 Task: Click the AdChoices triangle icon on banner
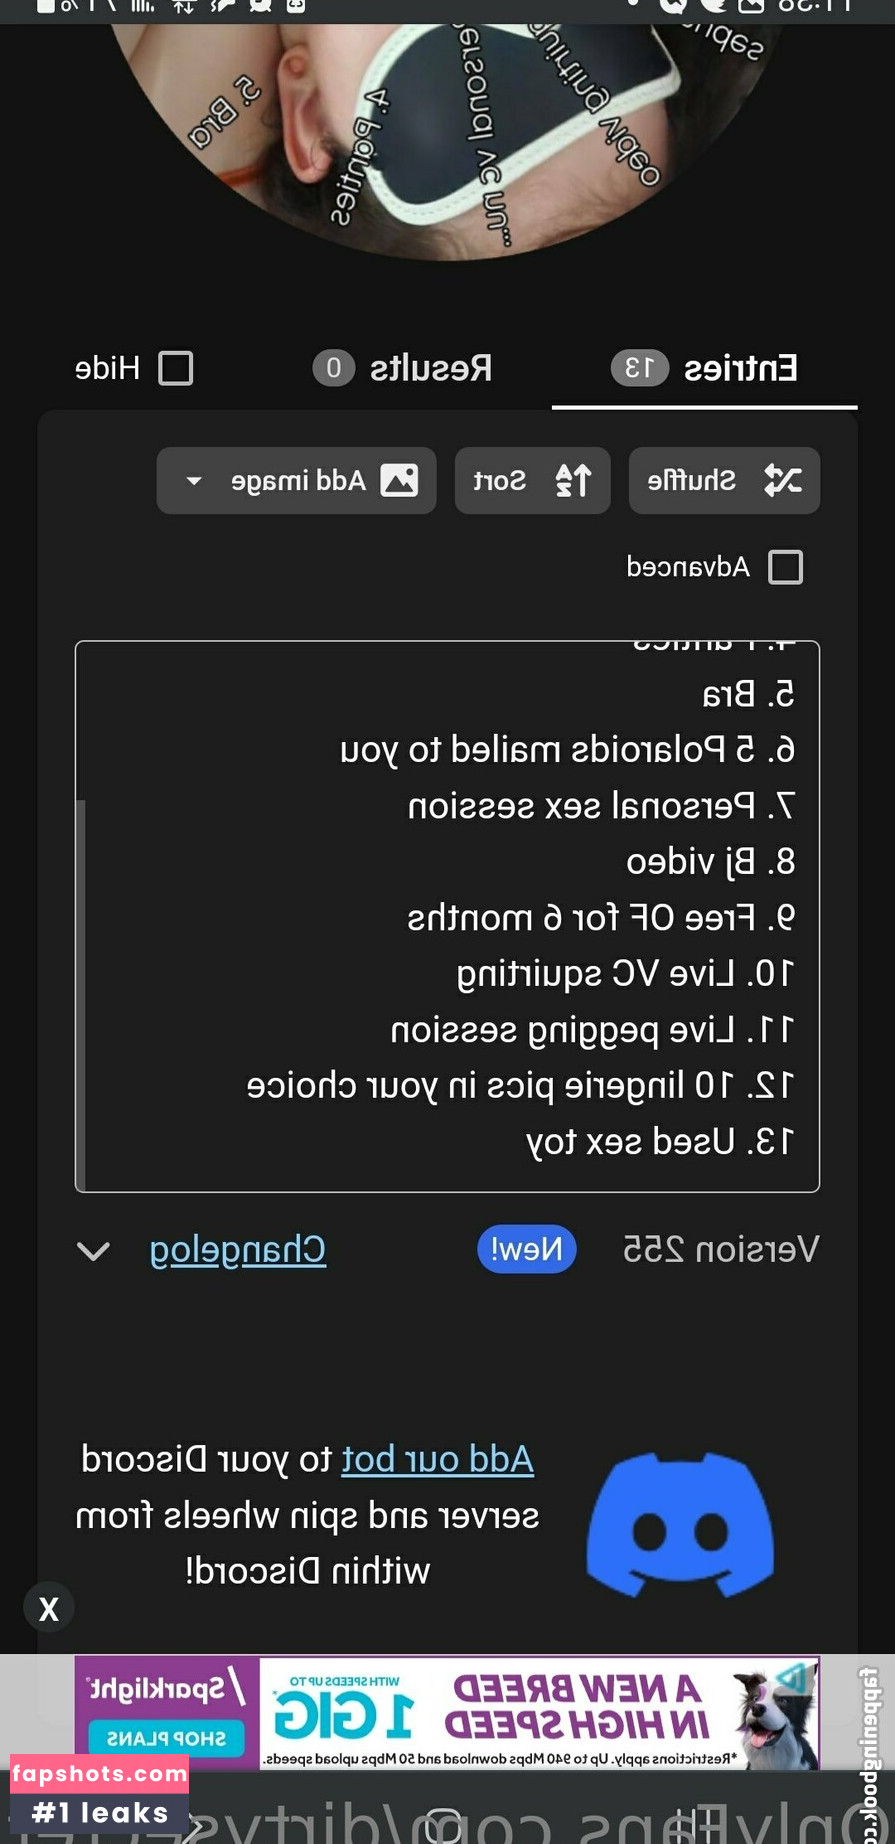796,1676
